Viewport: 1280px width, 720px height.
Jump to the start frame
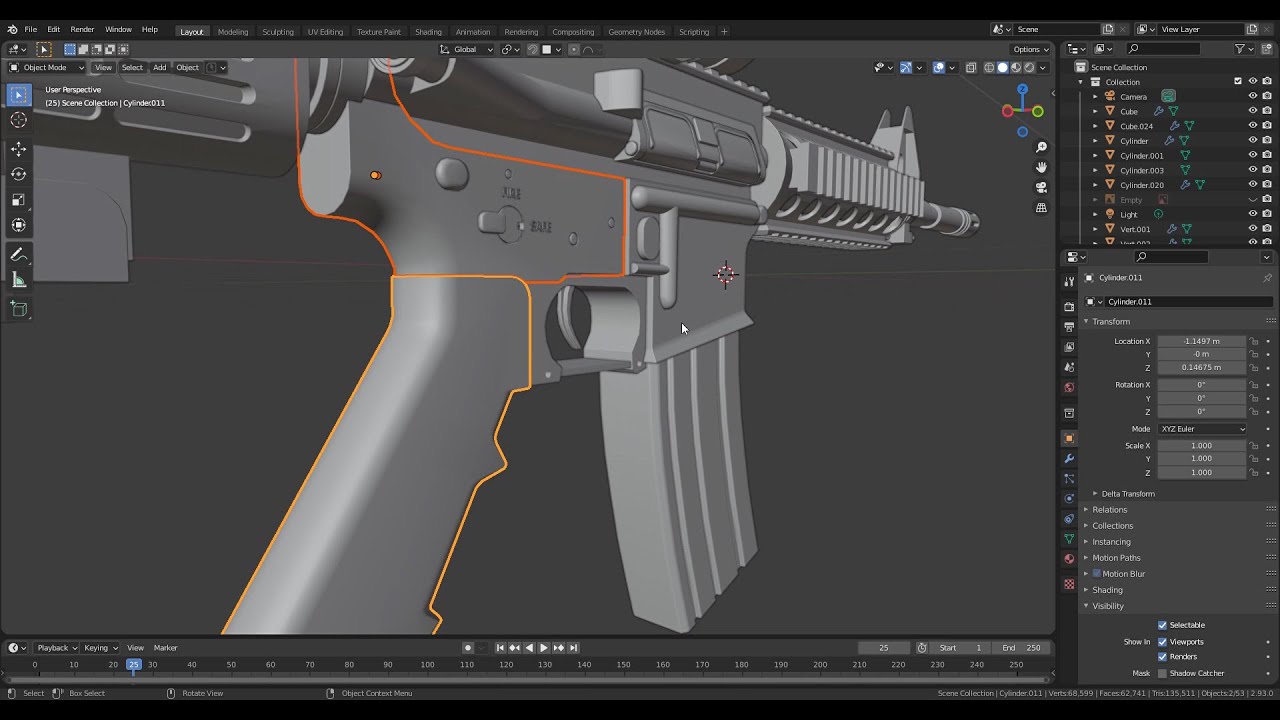pos(500,648)
